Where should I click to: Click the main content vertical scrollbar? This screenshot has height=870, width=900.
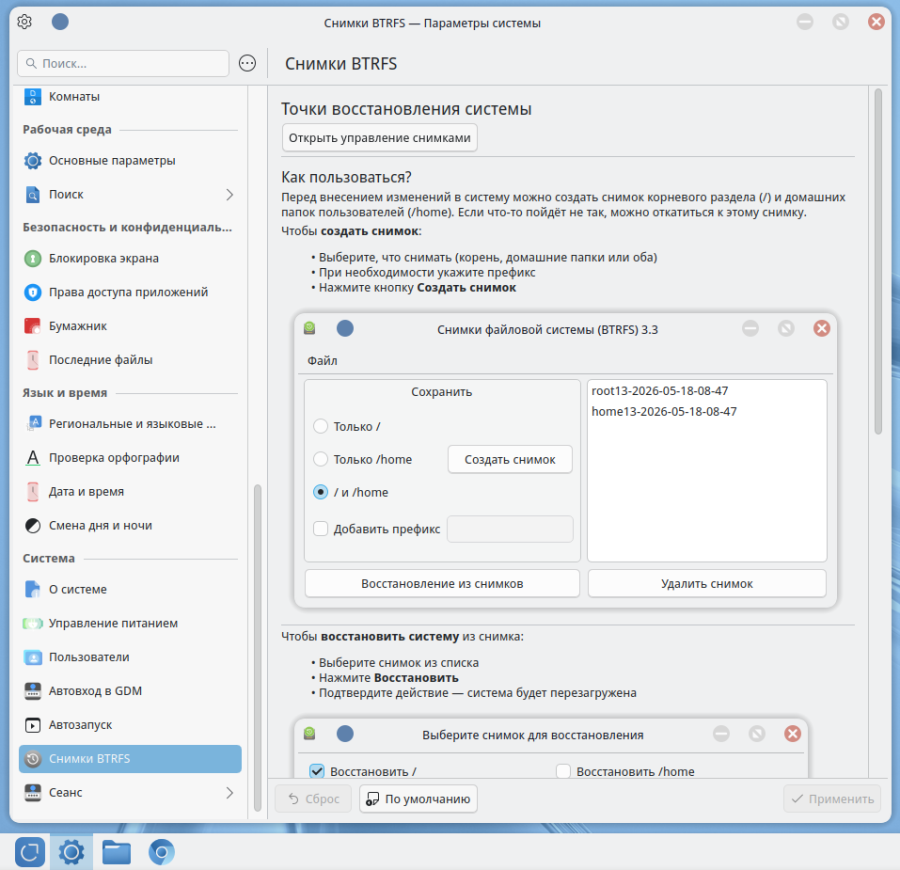pyautogui.click(x=878, y=261)
